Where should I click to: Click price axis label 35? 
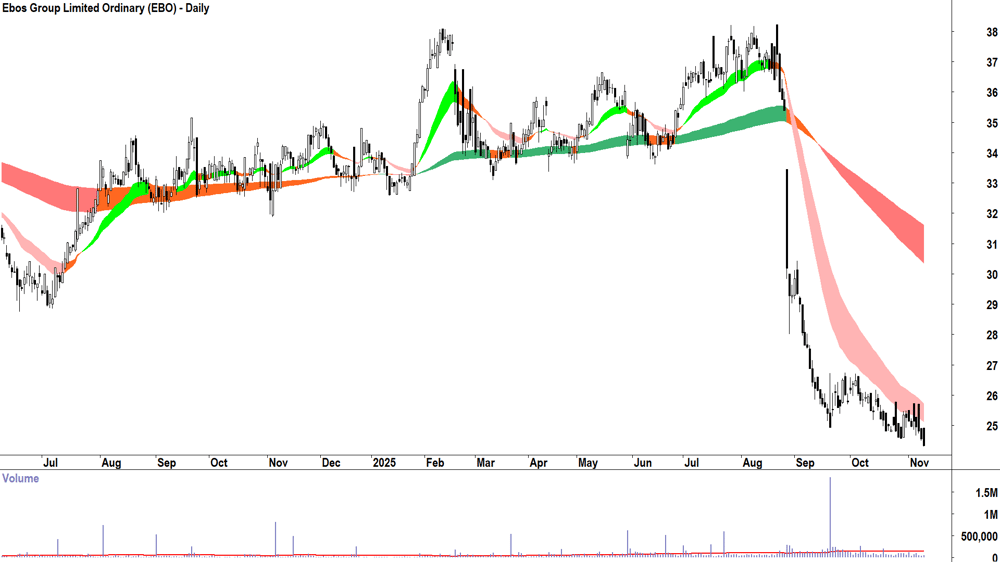pos(992,123)
